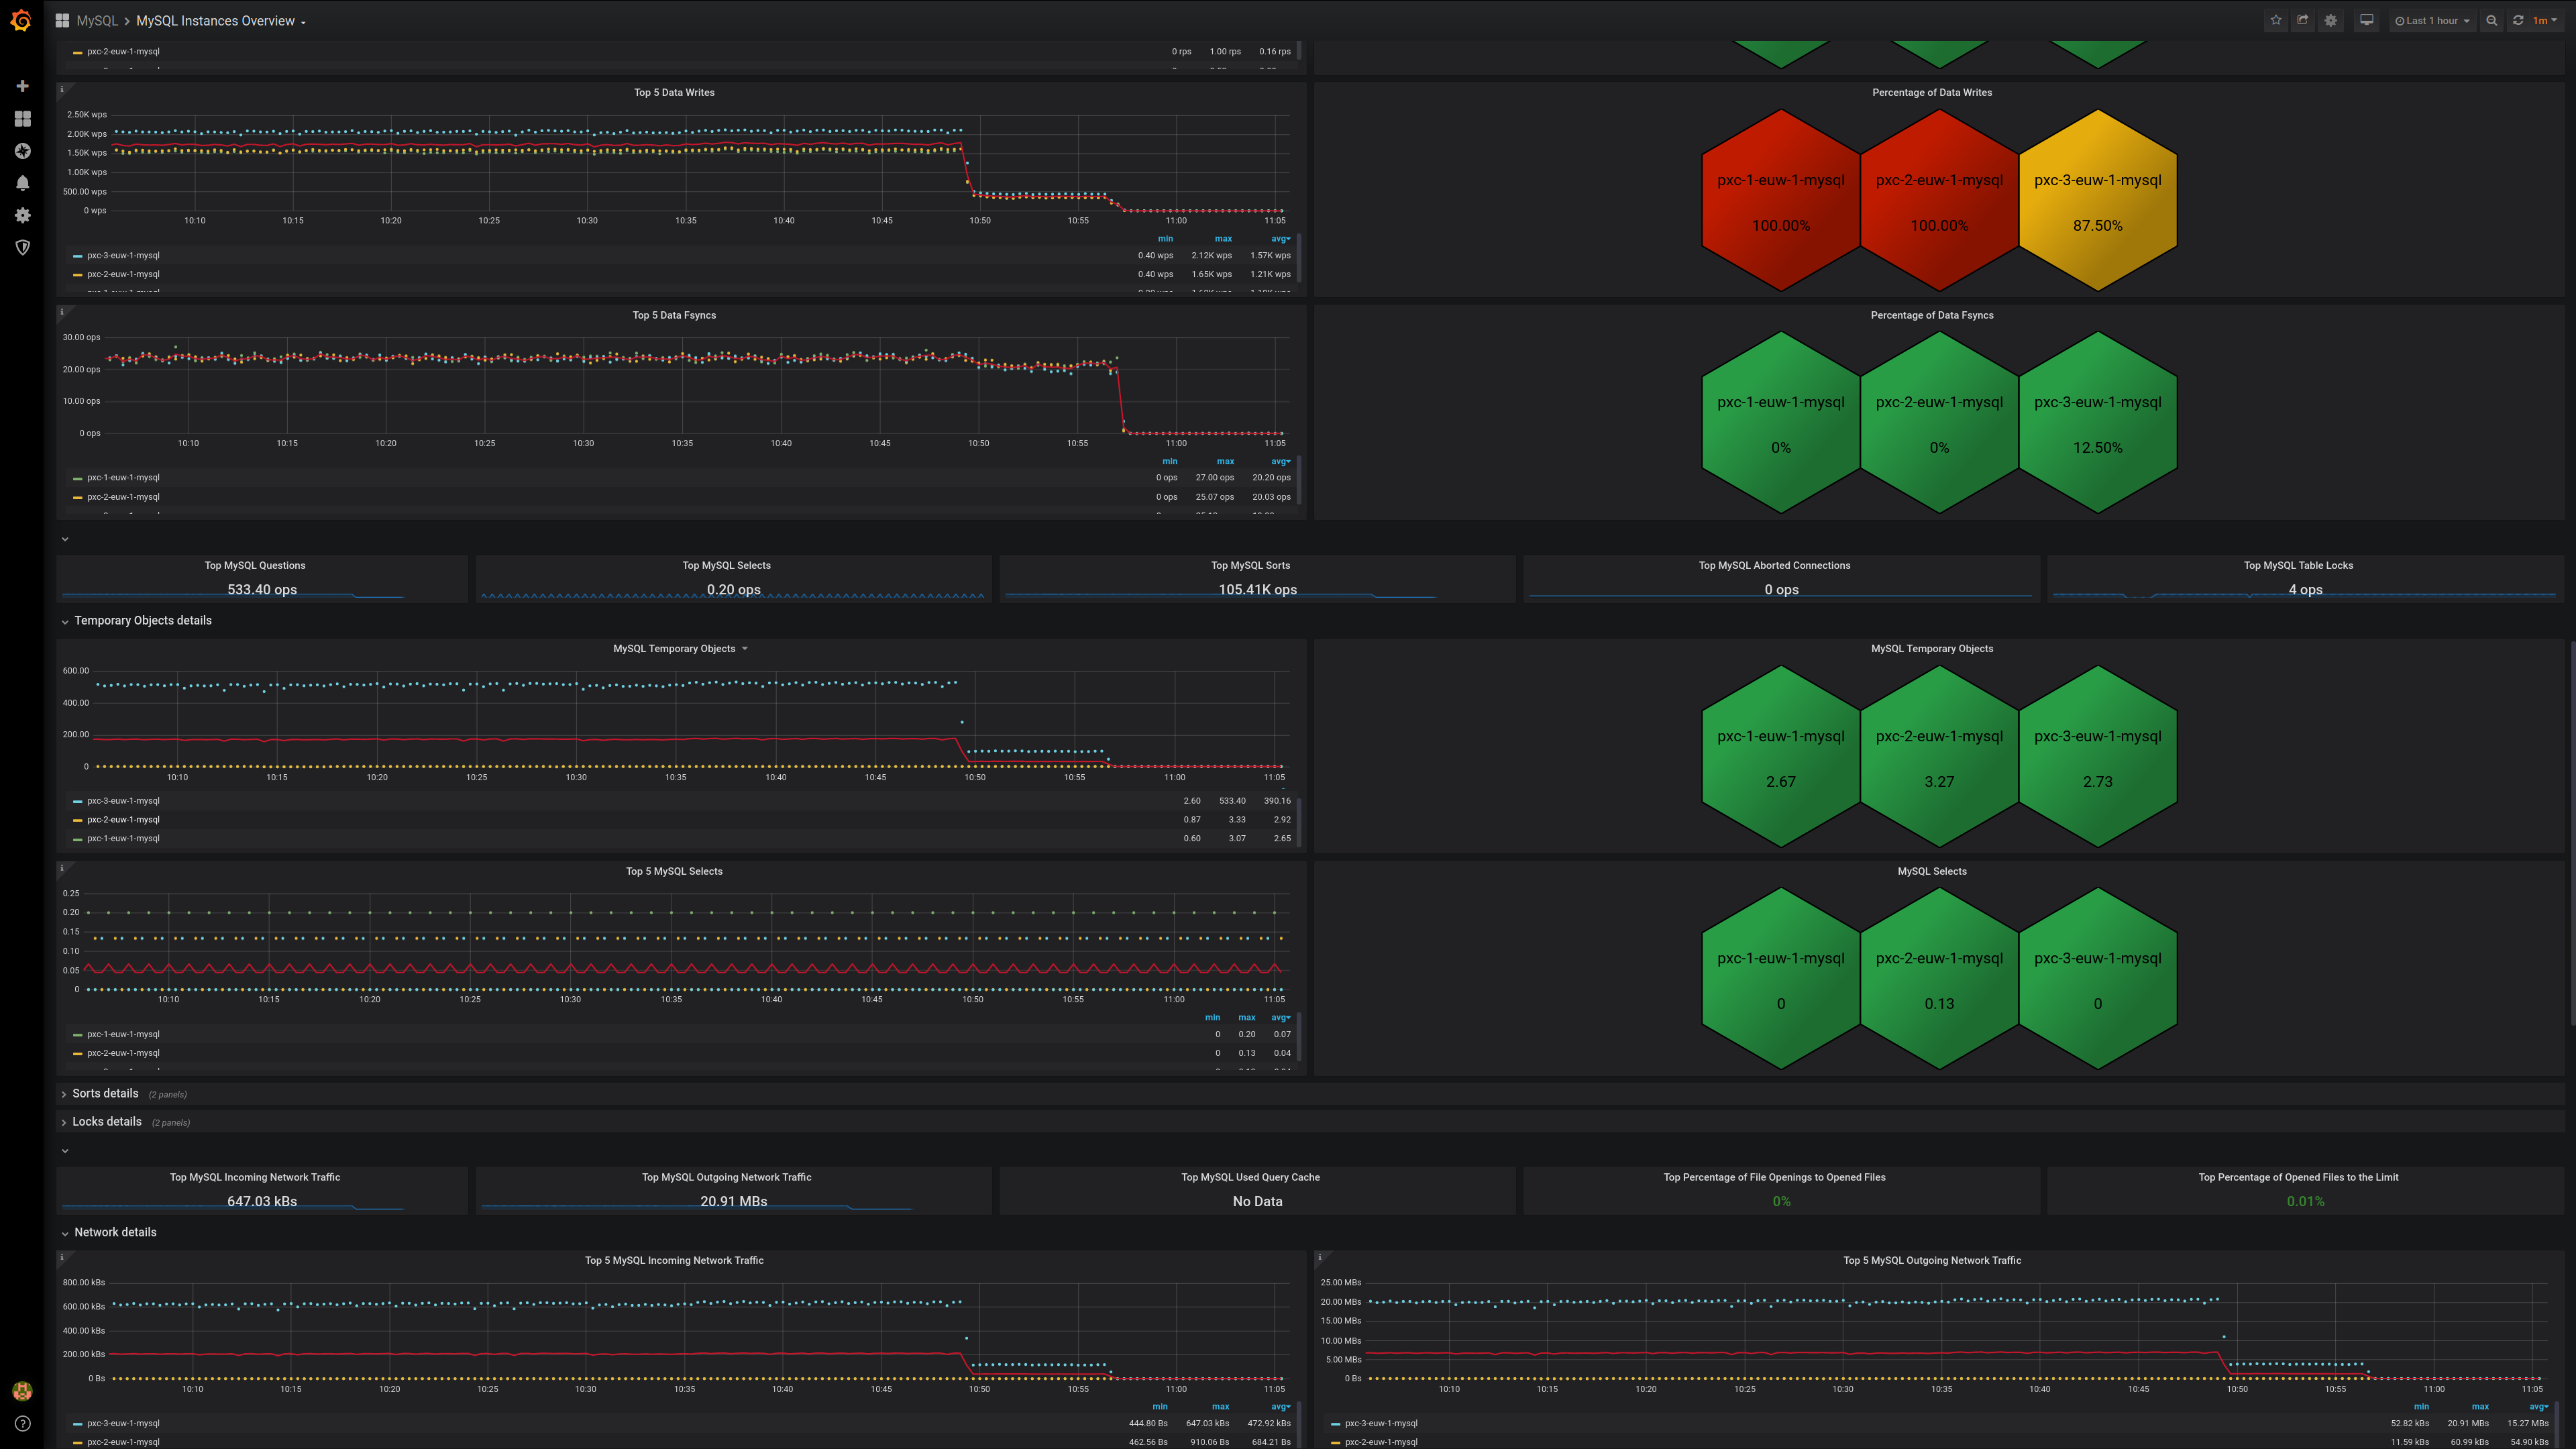Cycle view mode with monitor icon

coord(2366,20)
